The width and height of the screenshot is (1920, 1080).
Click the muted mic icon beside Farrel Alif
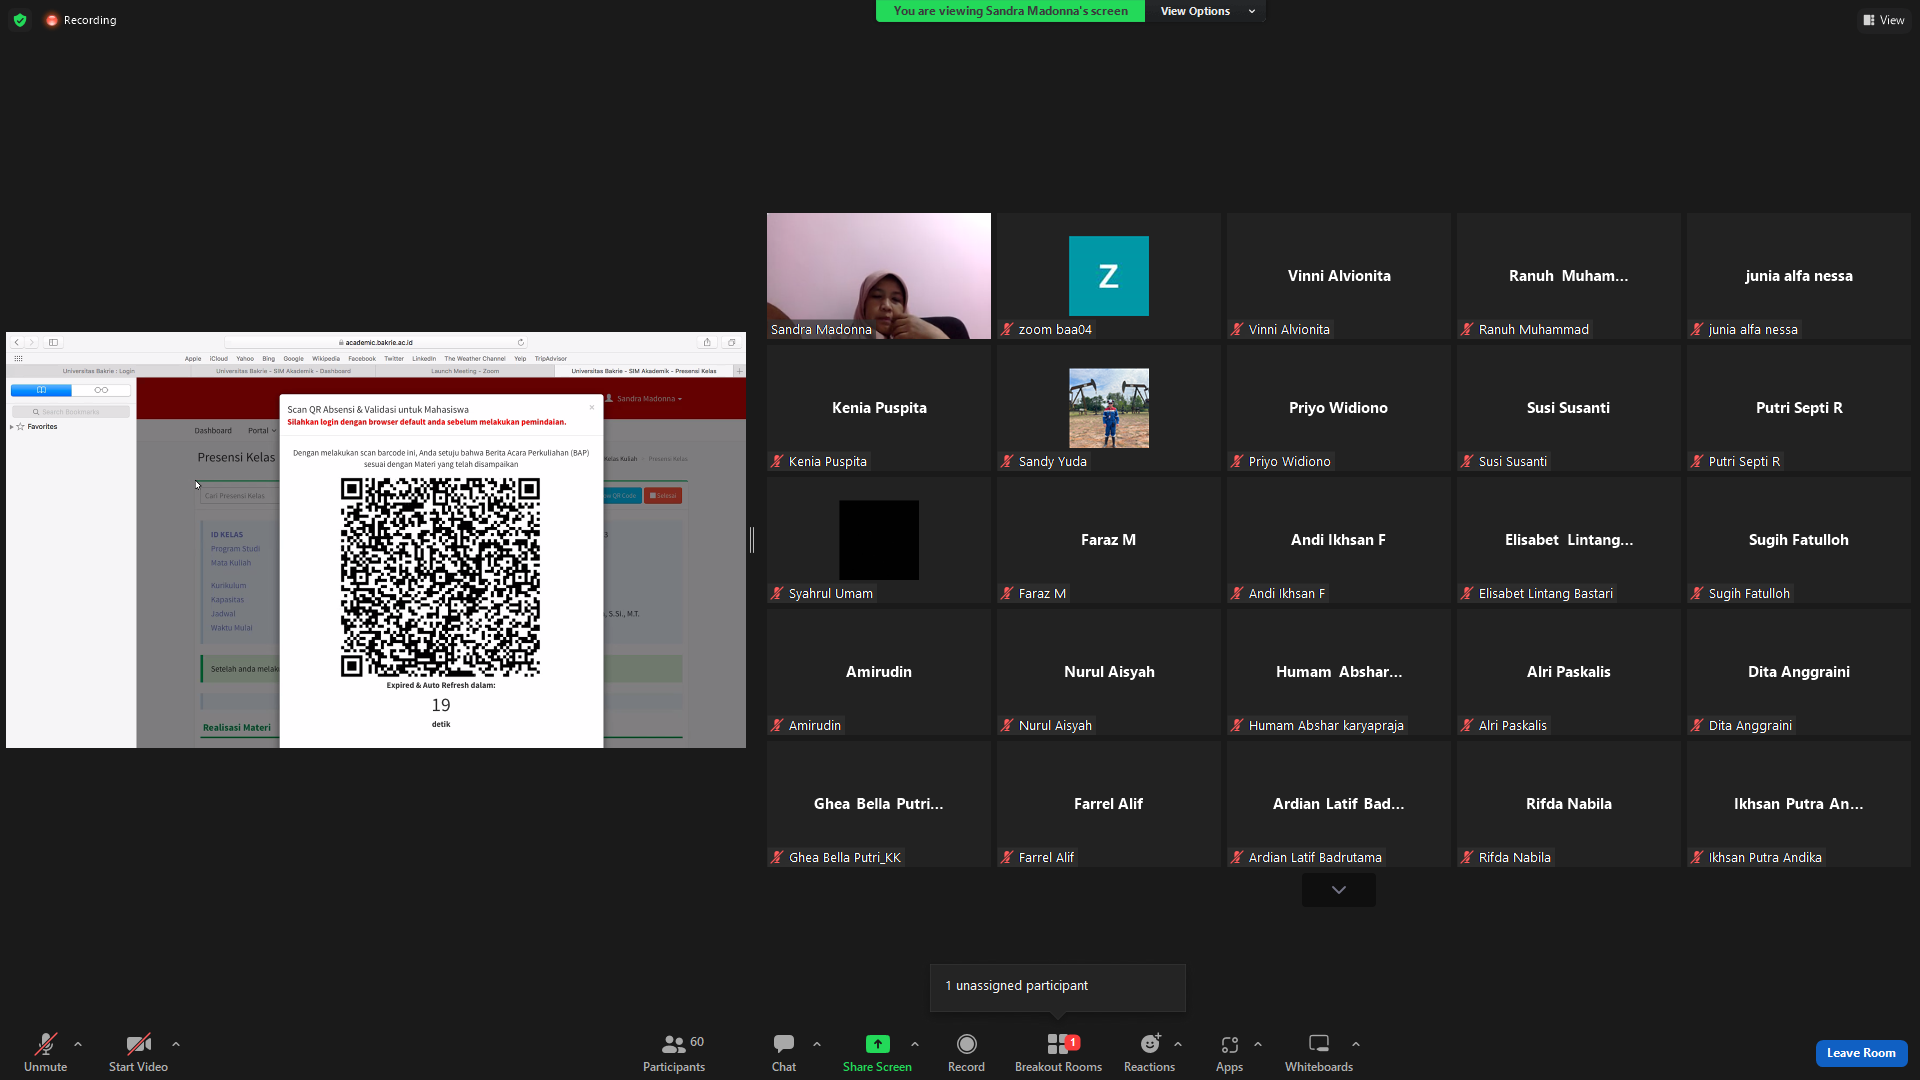tap(1007, 857)
